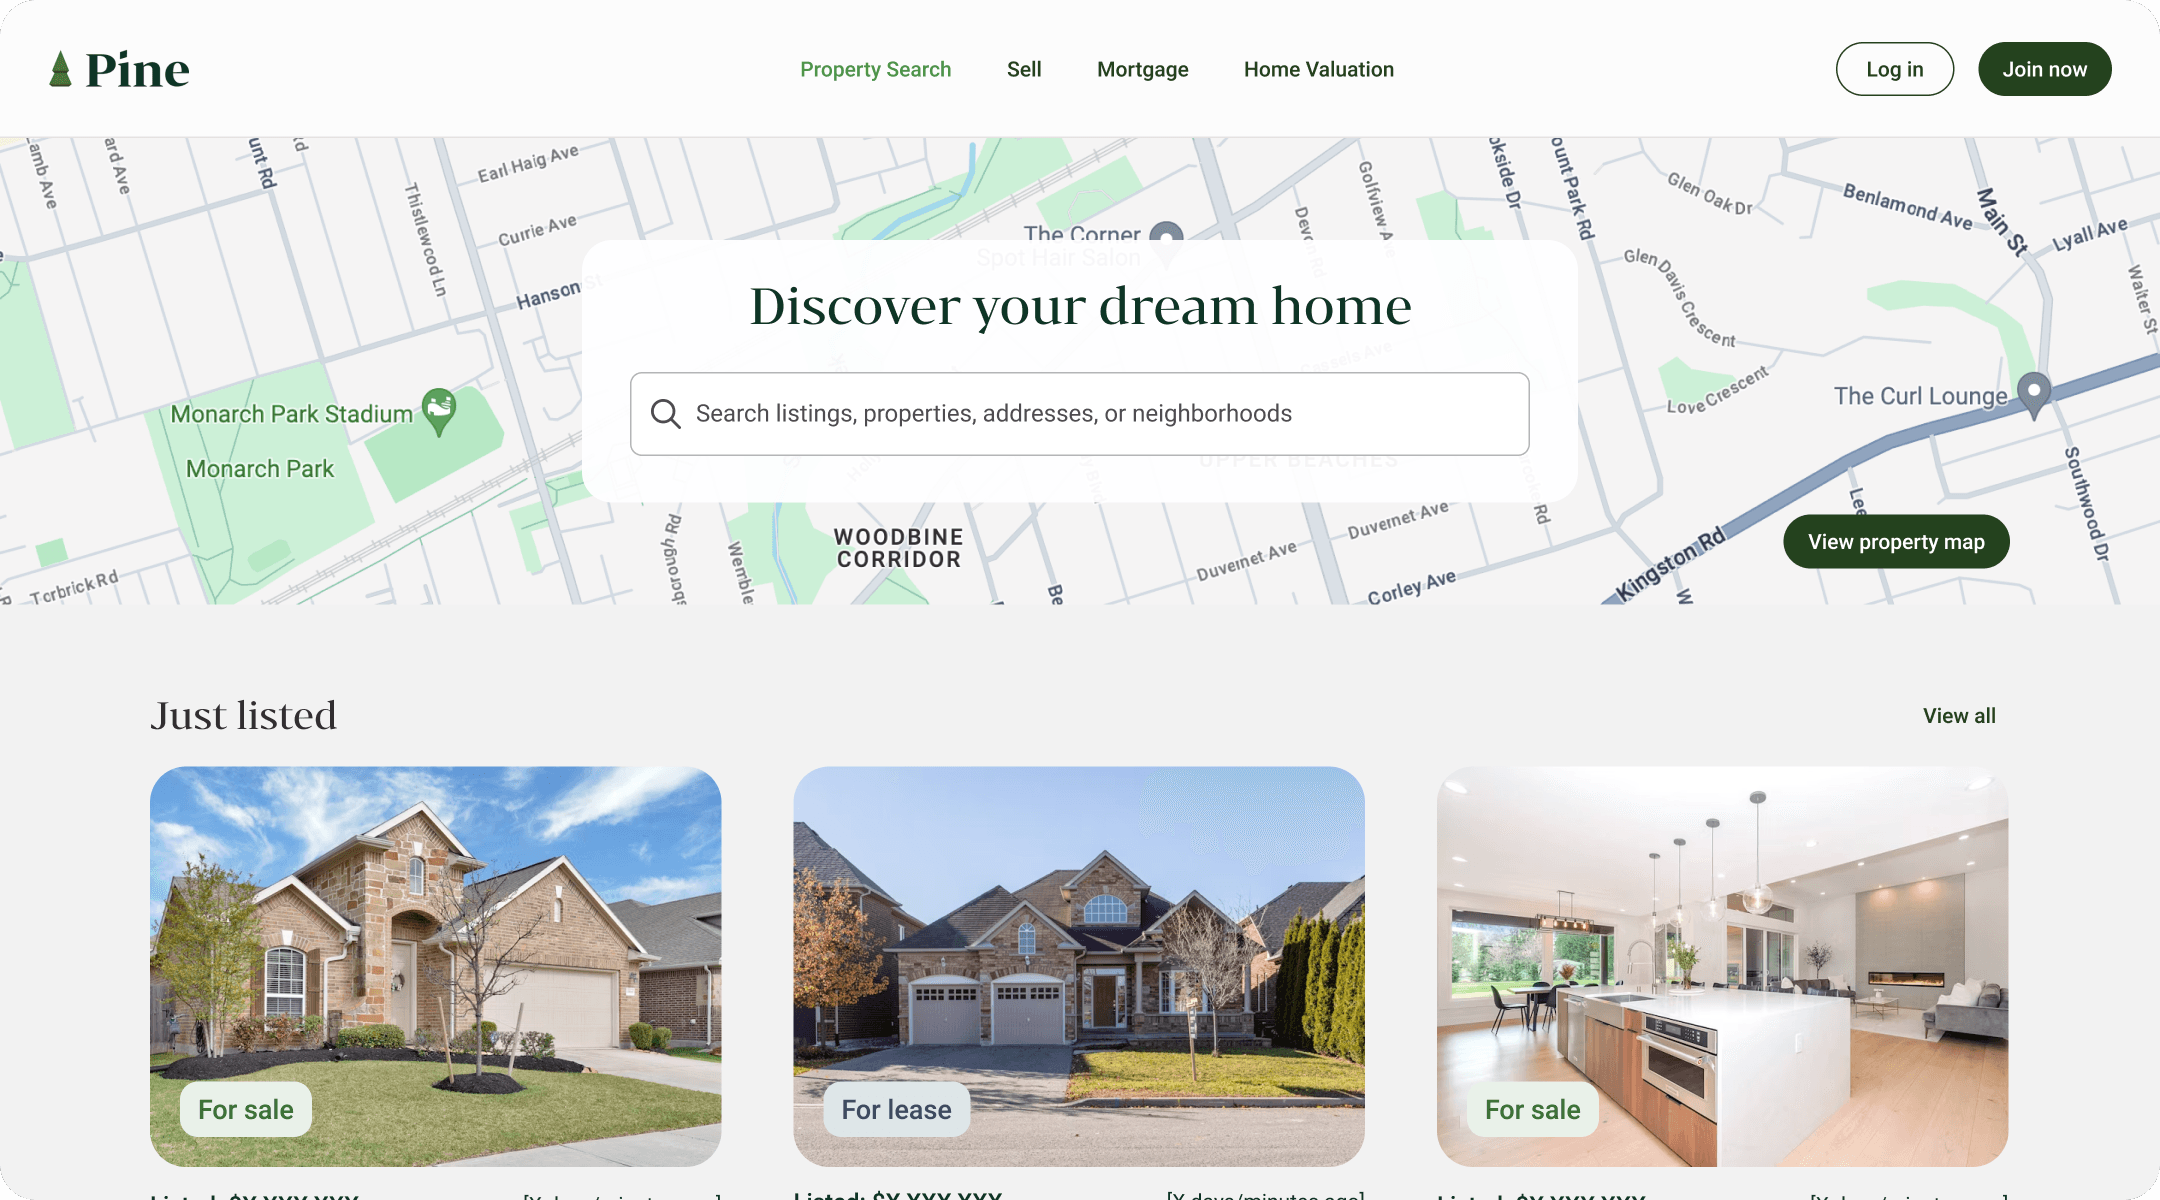Click the 'For sale' badge on first listing
This screenshot has width=2160, height=1200.
click(245, 1108)
